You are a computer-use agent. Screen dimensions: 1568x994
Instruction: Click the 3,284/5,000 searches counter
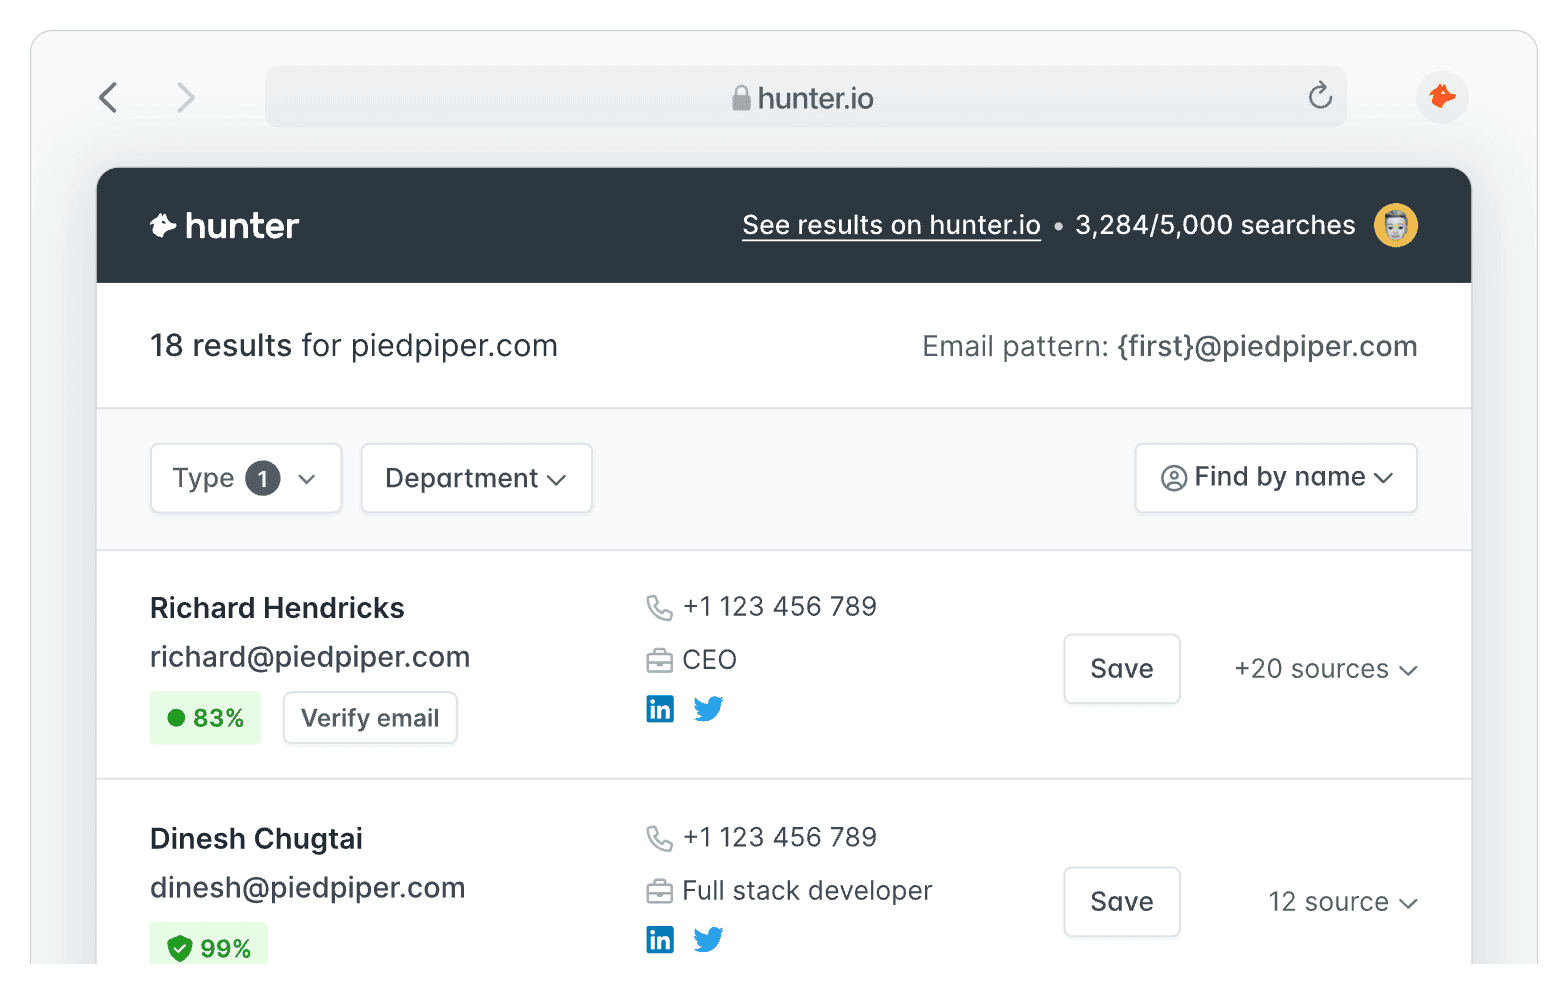(1215, 225)
